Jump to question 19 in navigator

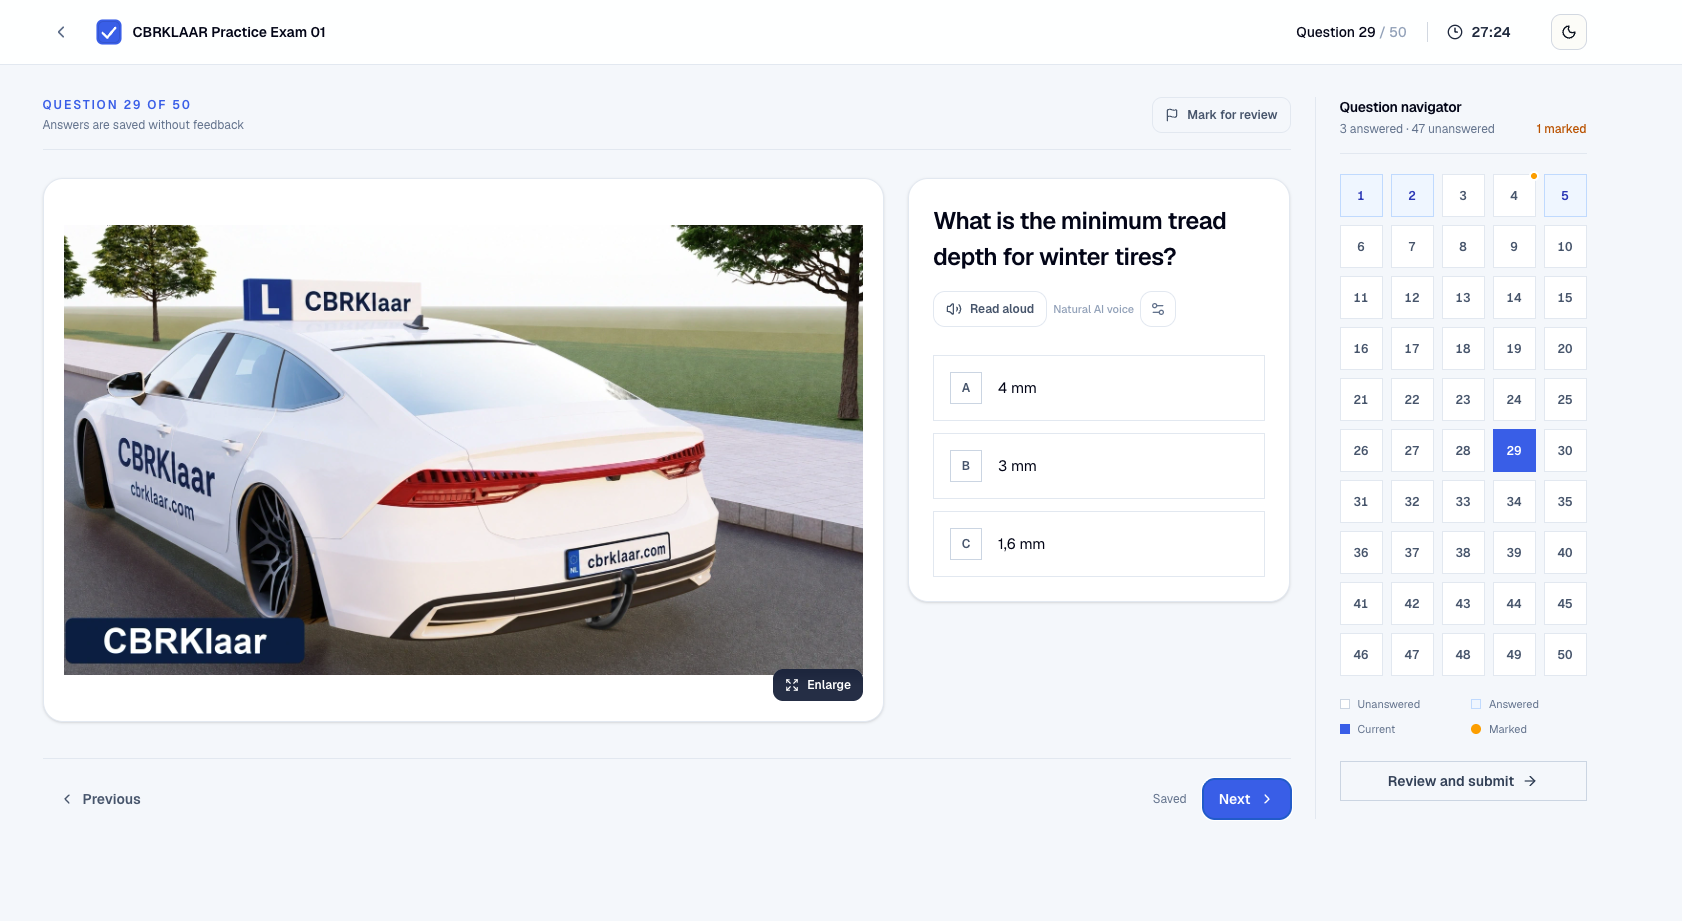pos(1514,349)
